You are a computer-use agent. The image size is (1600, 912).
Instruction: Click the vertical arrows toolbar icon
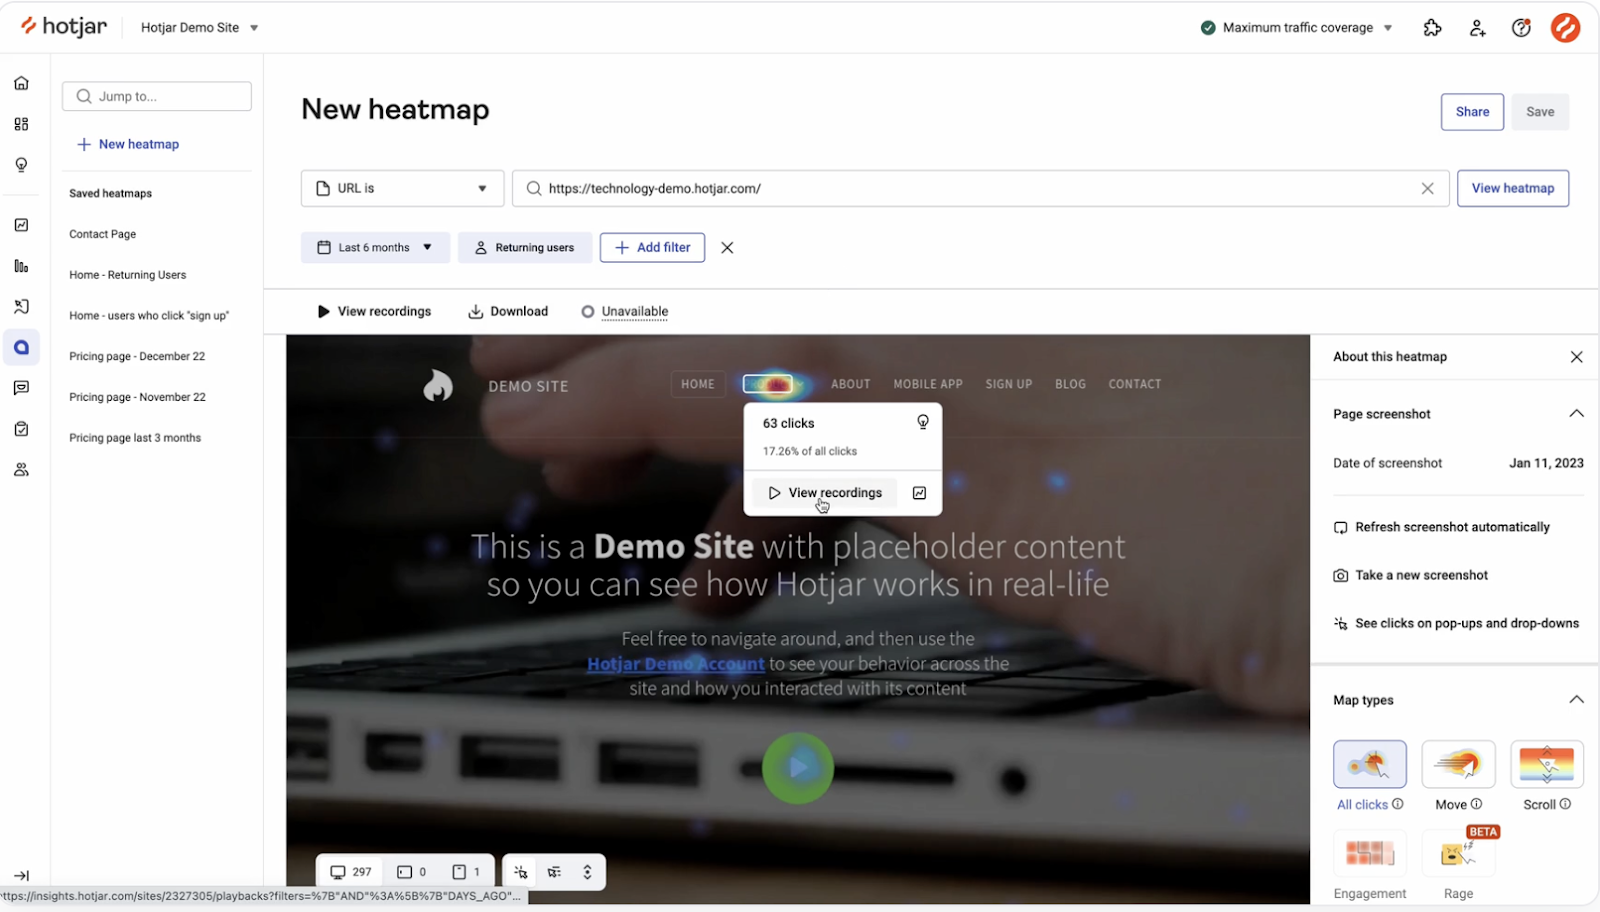(587, 872)
